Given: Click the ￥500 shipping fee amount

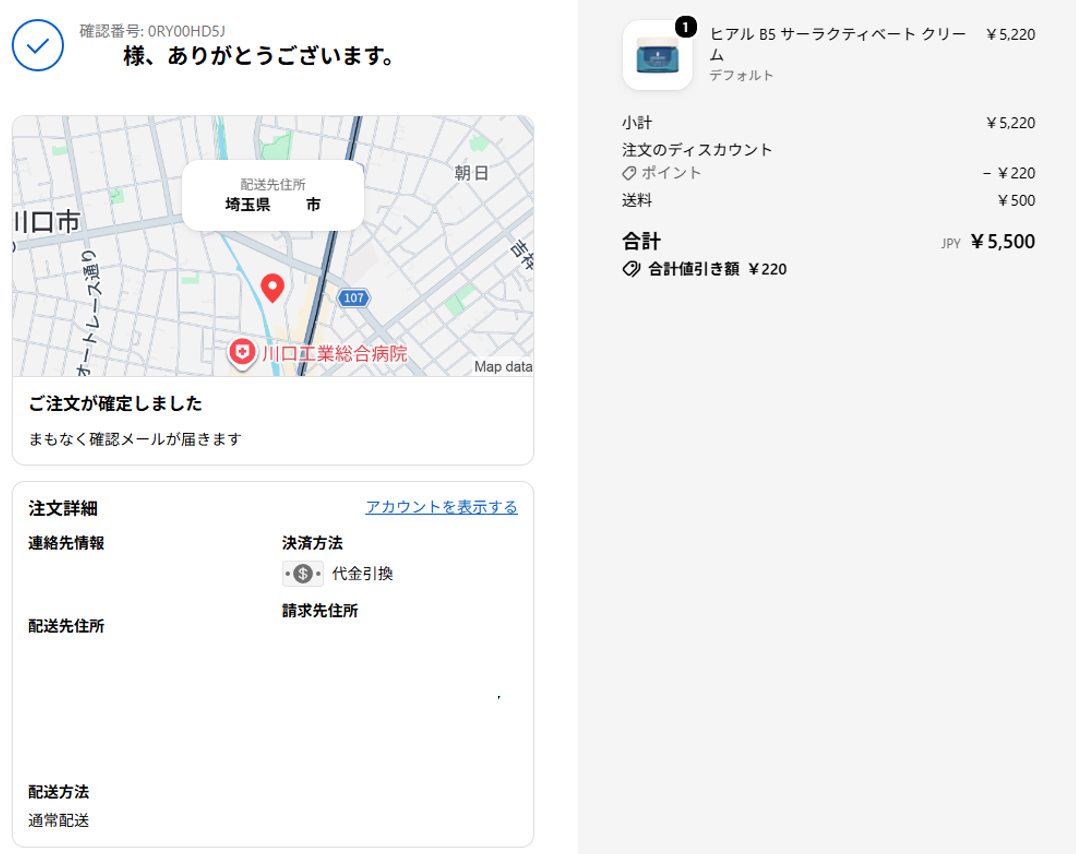Looking at the screenshot, I should [1016, 200].
